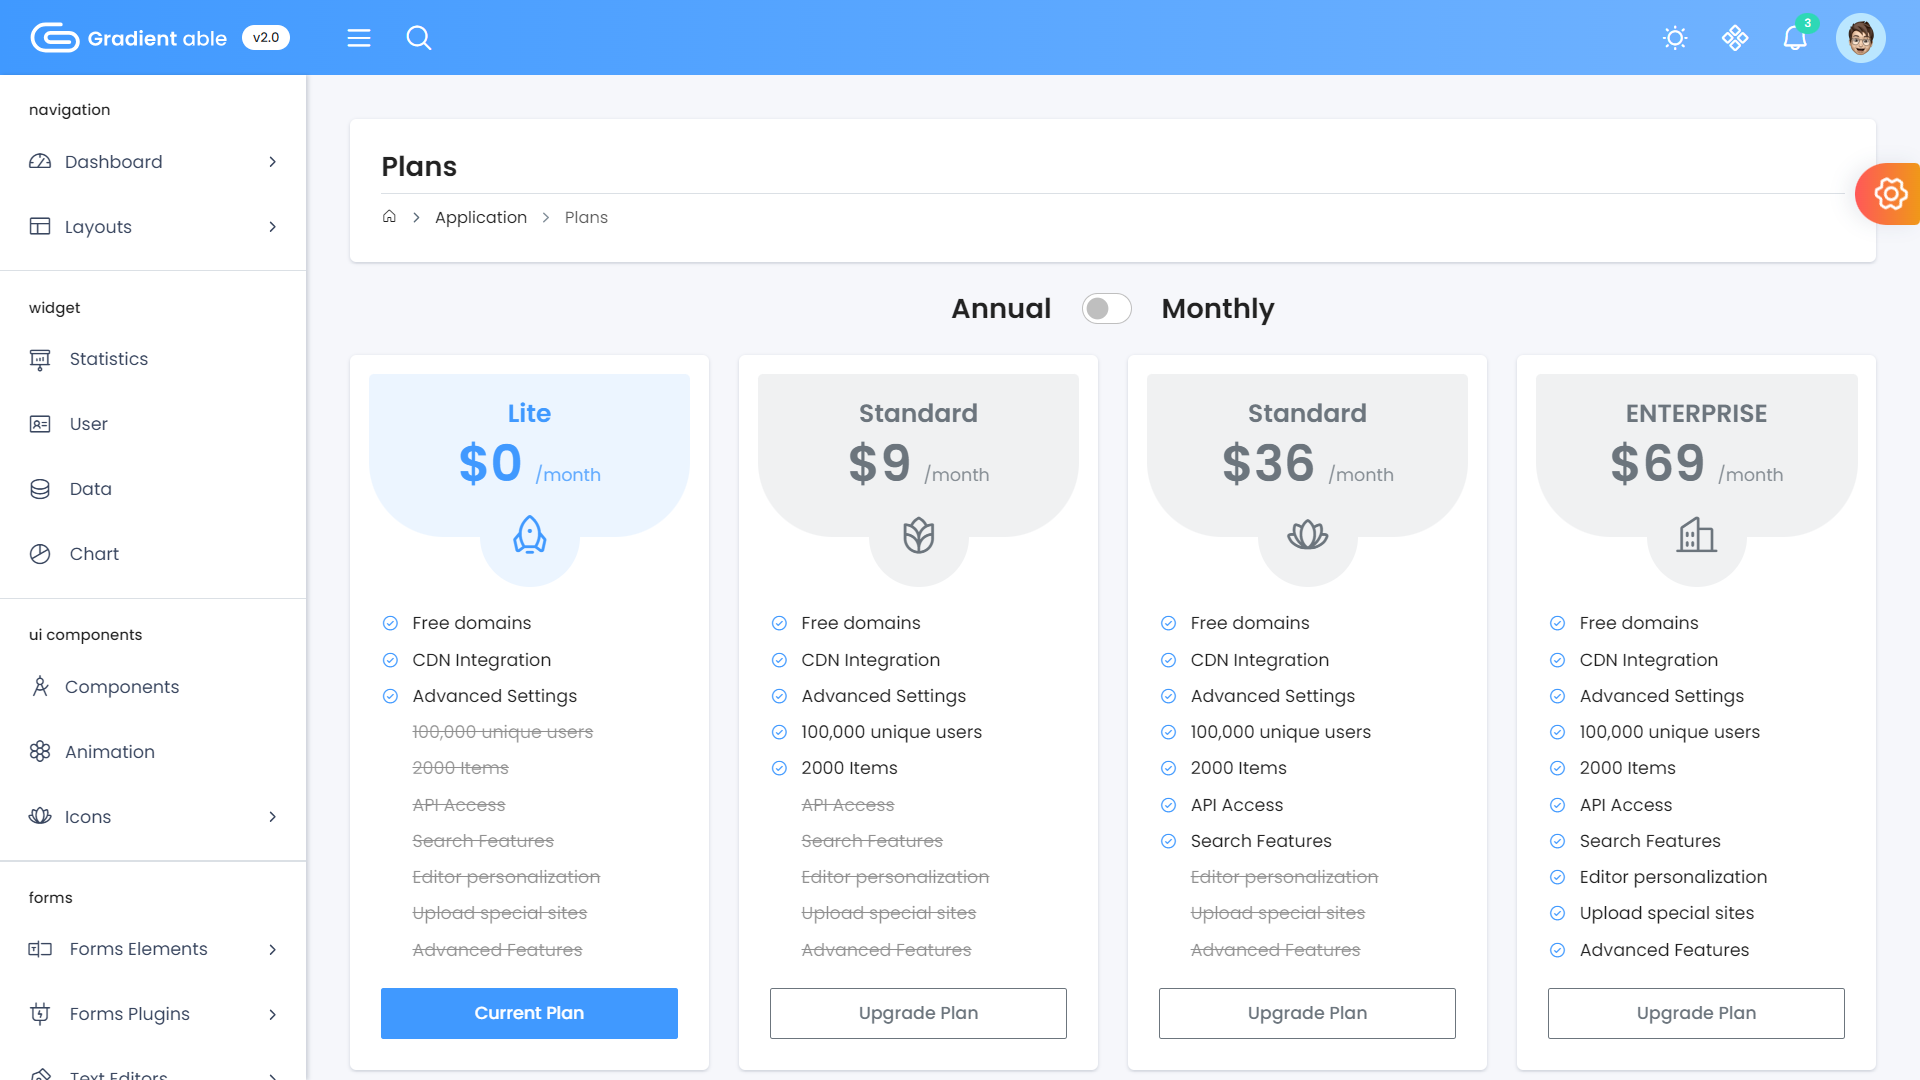This screenshot has height=1080, width=1920.
Task: Expand the Dashboard menu chevron
Action: [x=272, y=162]
